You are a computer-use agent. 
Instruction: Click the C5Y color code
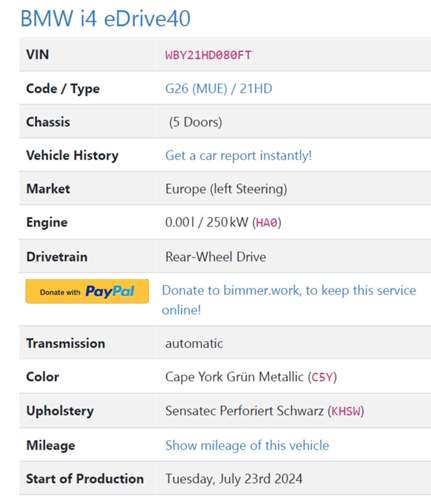pyautogui.click(x=322, y=377)
